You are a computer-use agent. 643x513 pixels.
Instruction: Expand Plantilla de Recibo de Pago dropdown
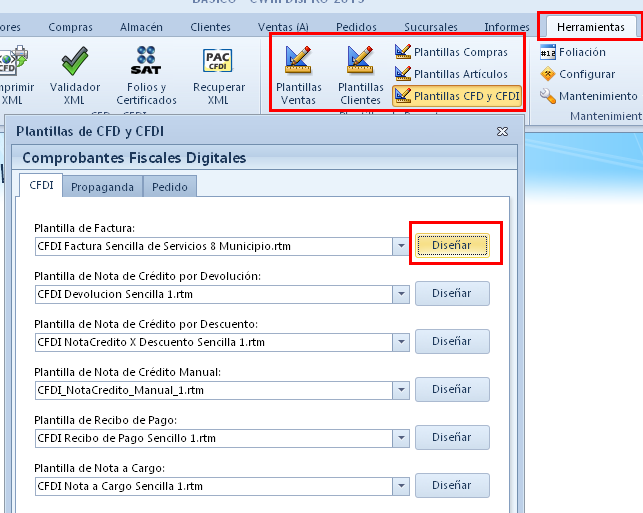(x=401, y=438)
